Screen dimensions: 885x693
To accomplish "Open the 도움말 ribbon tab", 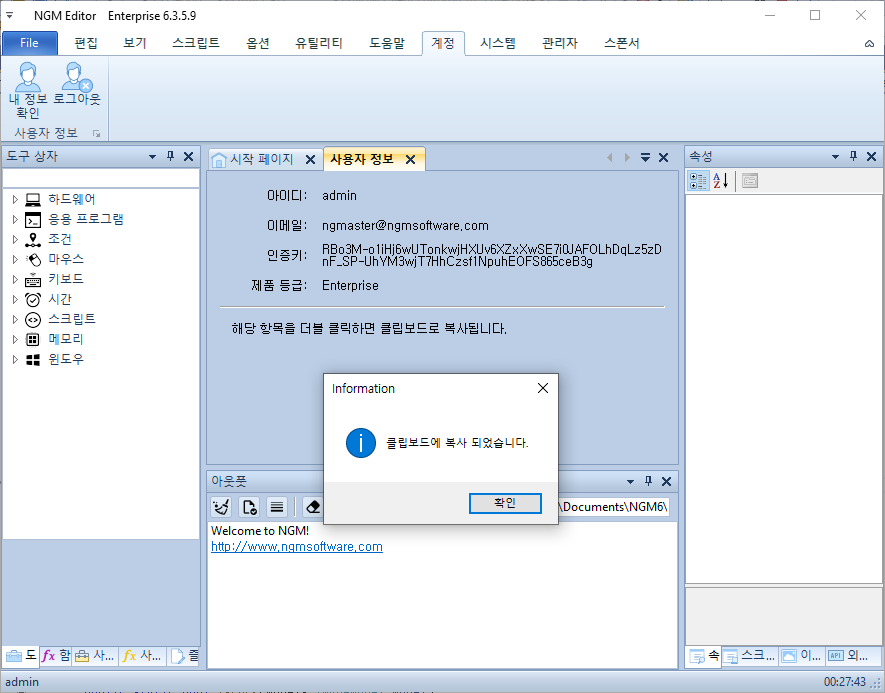I will tap(387, 43).
